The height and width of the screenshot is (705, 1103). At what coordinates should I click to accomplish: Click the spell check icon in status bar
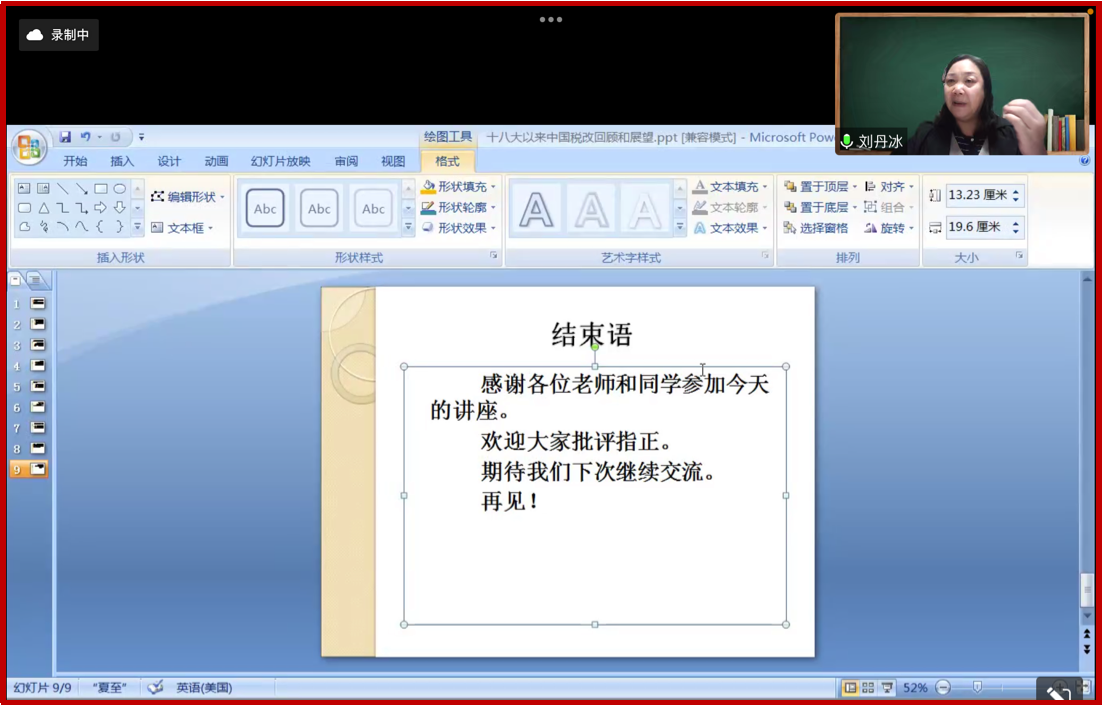tap(155, 687)
